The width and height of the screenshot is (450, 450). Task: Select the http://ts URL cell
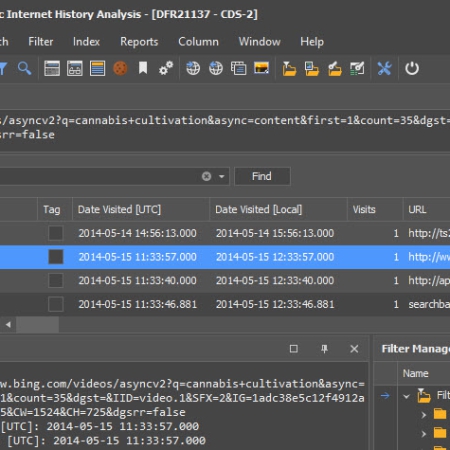429,233
